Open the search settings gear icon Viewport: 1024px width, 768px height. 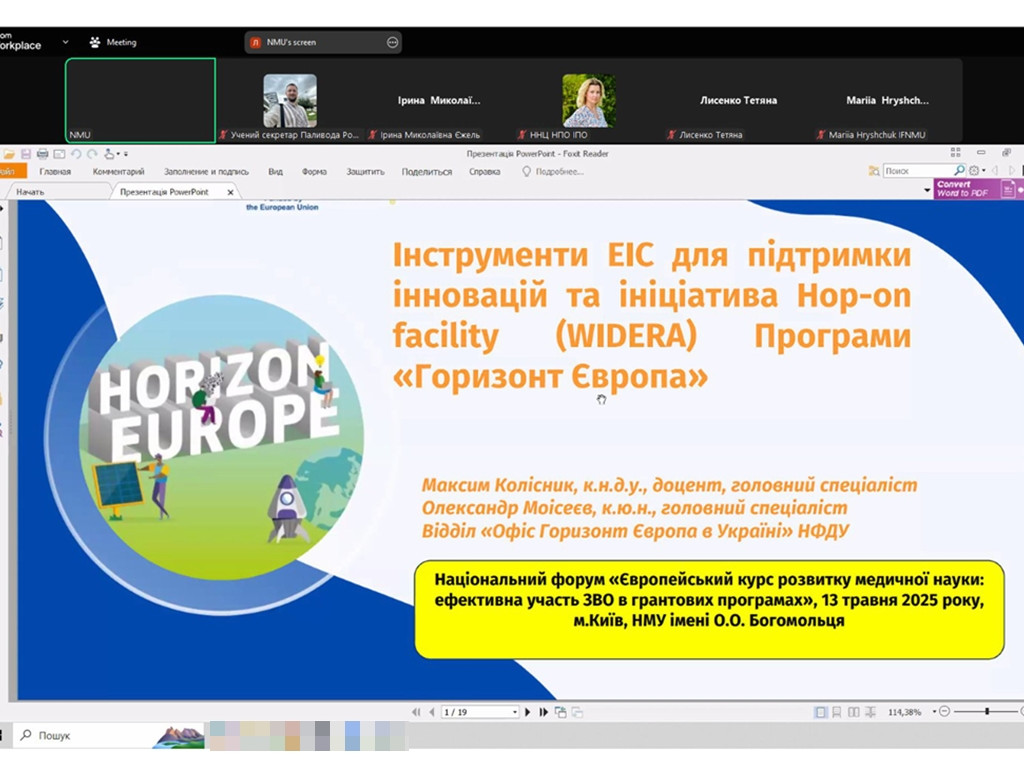point(974,170)
